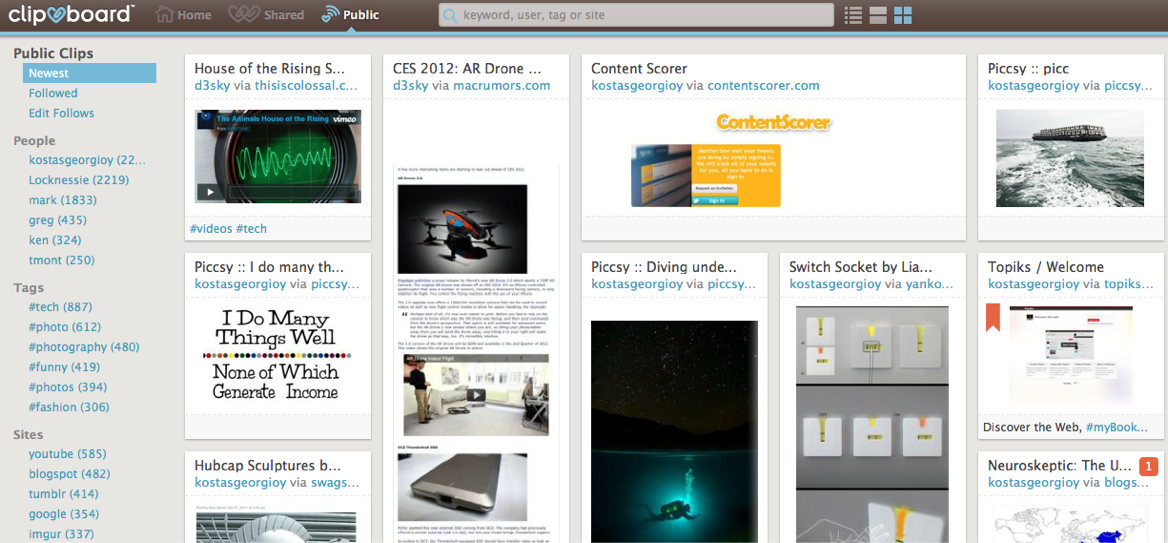Open the Shared tab
This screenshot has width=1168, height=543.
pos(266,15)
